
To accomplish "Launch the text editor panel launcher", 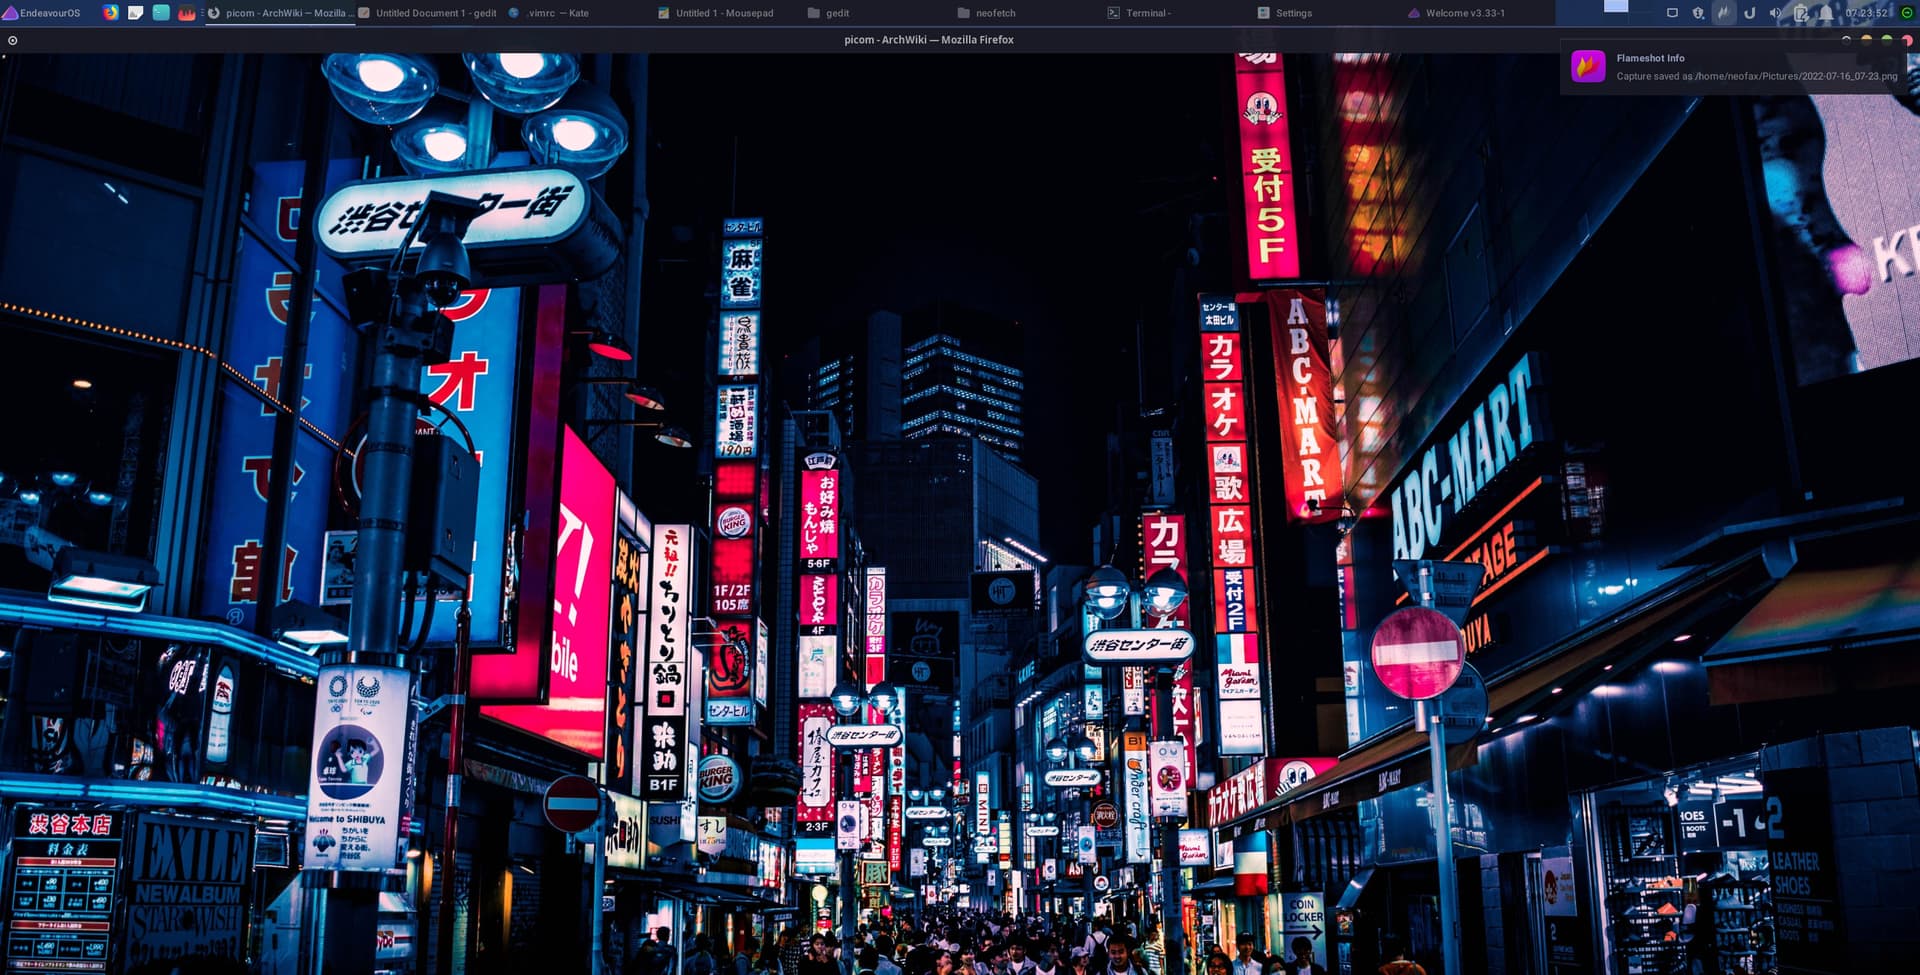I will (135, 13).
